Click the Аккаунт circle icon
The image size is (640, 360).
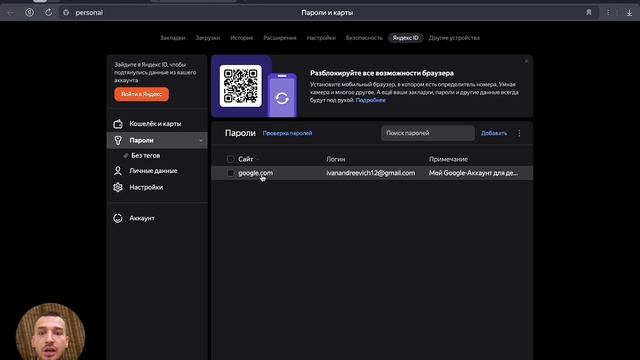pos(118,218)
